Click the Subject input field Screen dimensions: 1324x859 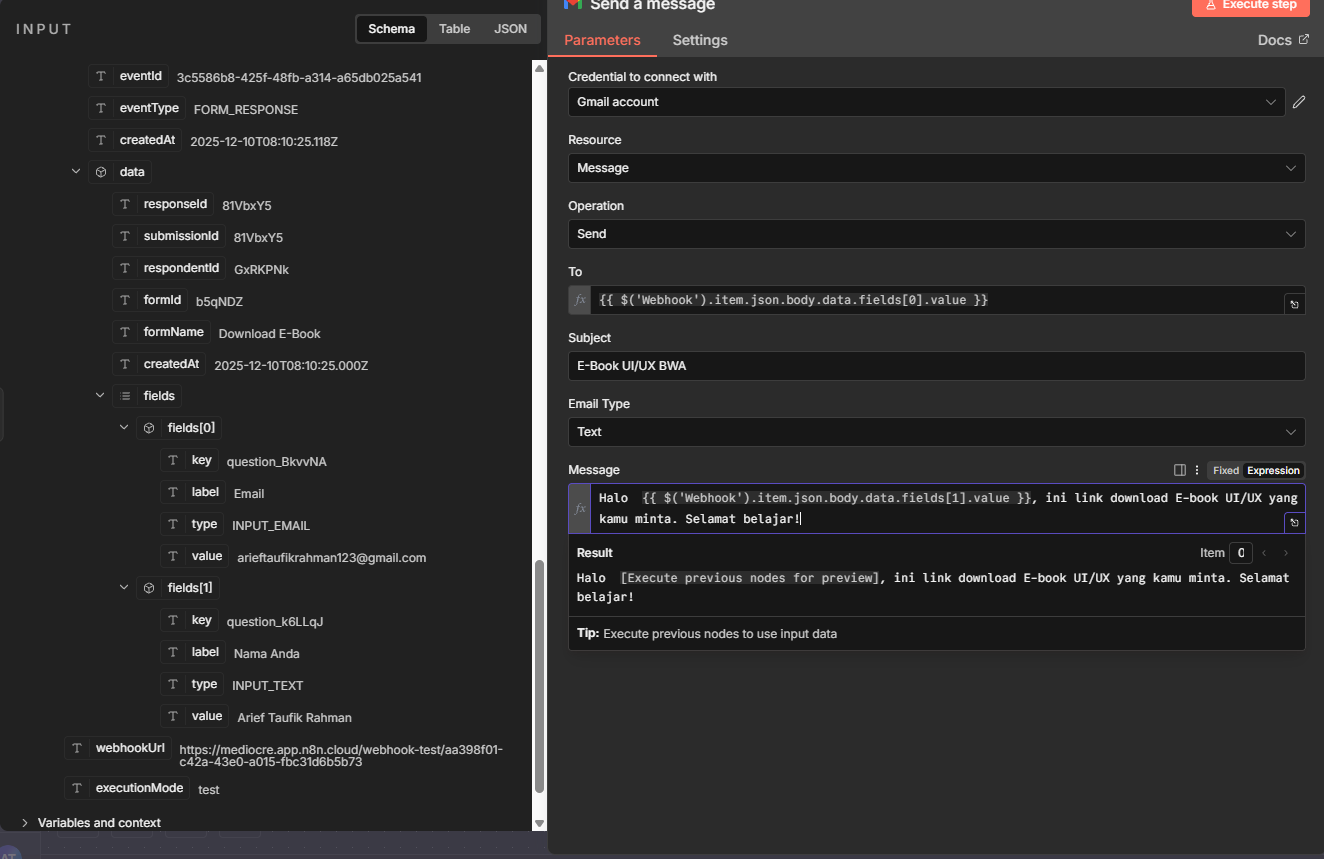(x=936, y=366)
